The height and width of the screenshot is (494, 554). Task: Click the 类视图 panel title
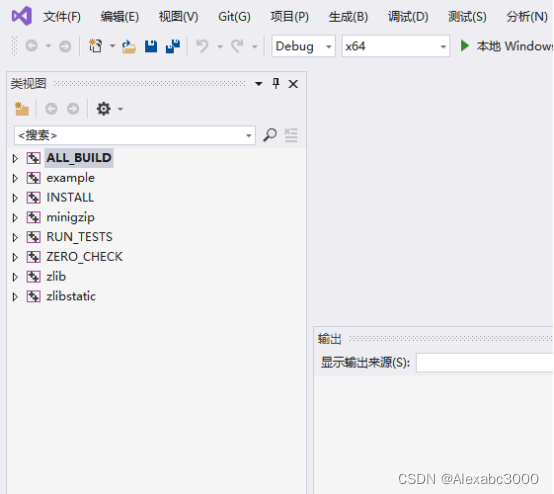(x=29, y=84)
